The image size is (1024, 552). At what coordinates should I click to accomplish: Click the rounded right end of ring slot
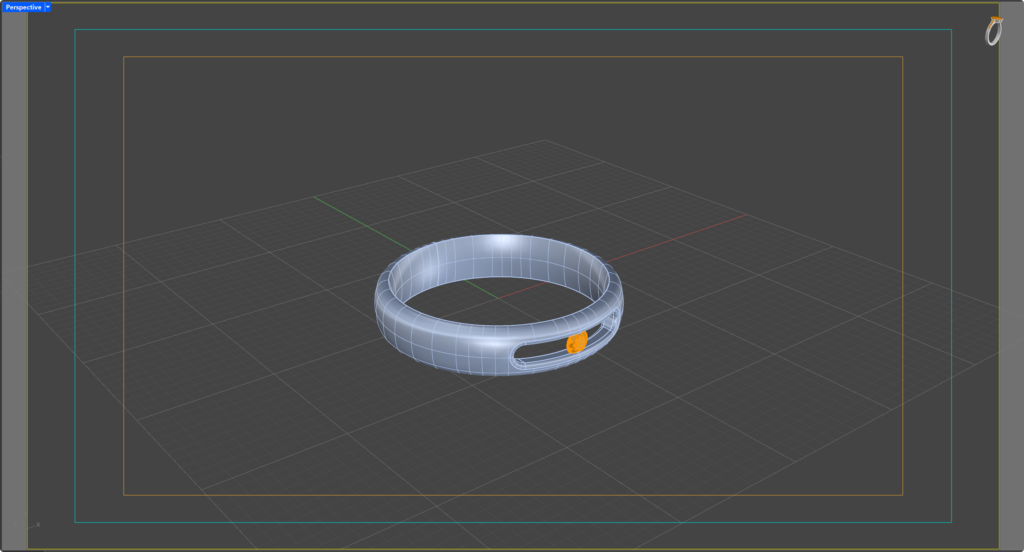[612, 322]
